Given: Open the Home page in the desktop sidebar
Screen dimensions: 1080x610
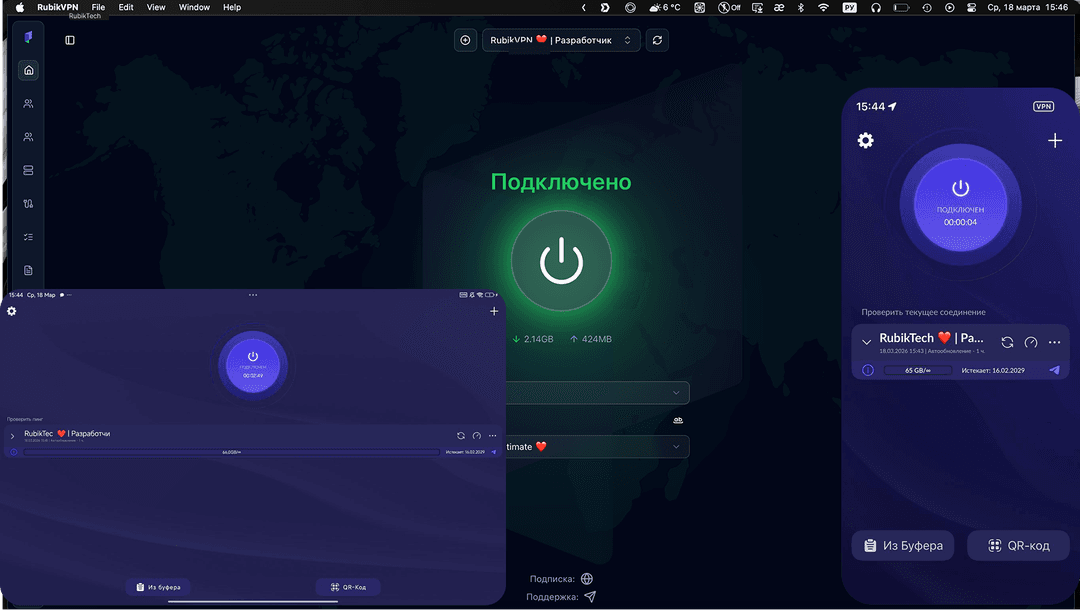Looking at the screenshot, I should [x=28, y=70].
